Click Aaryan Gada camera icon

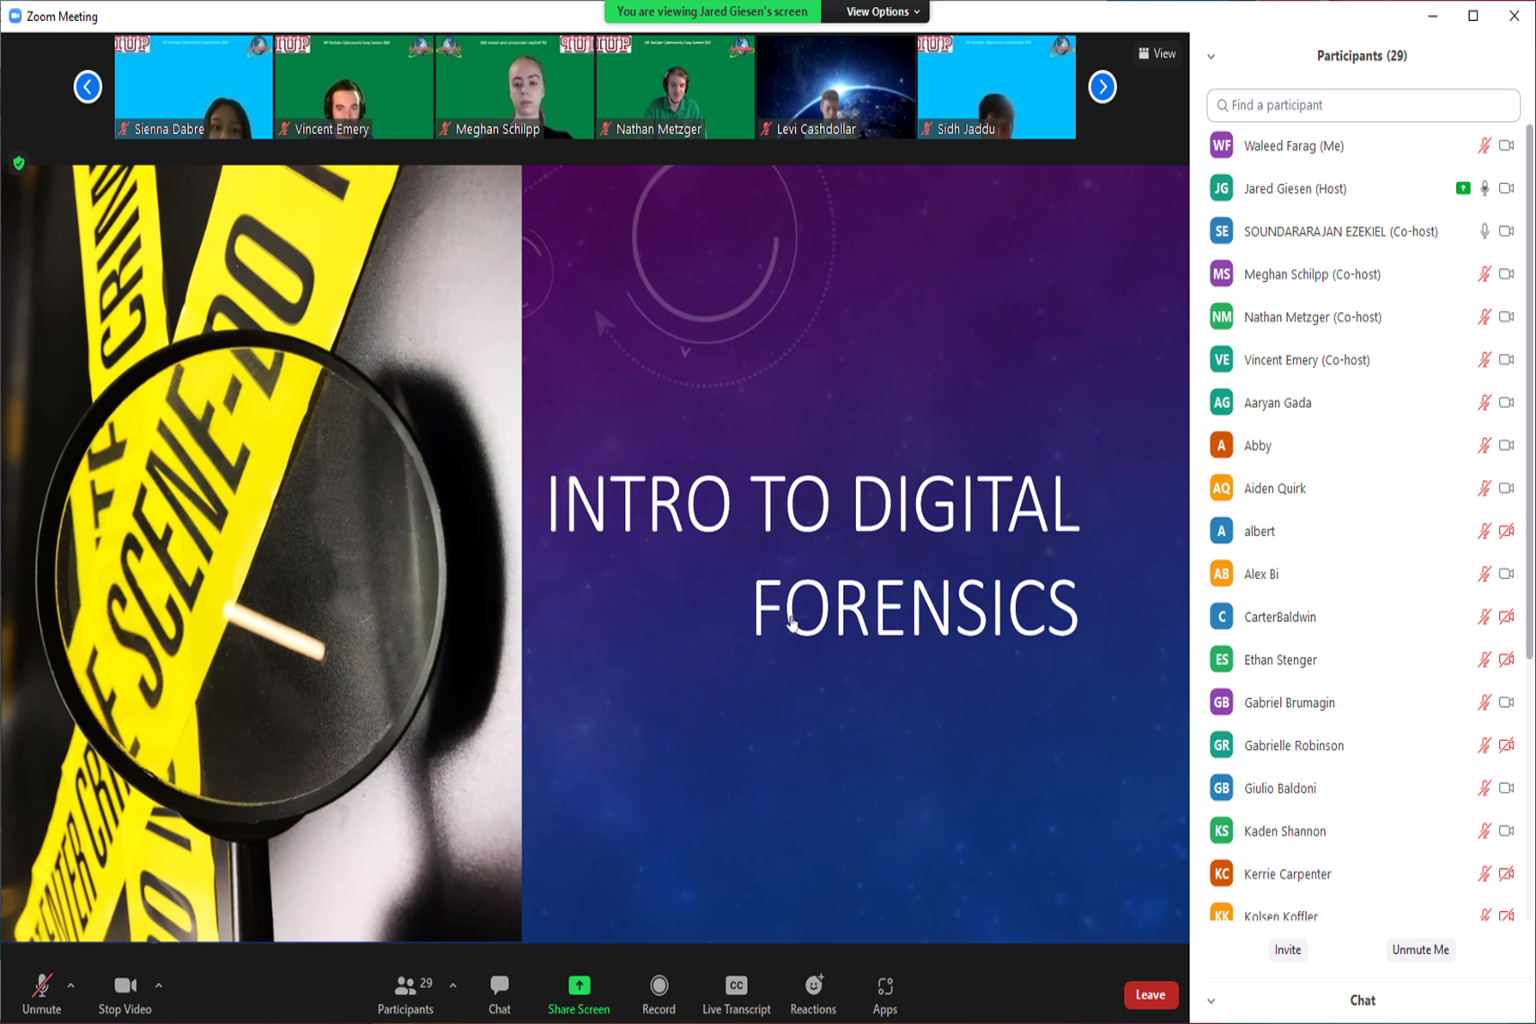[x=1507, y=403]
